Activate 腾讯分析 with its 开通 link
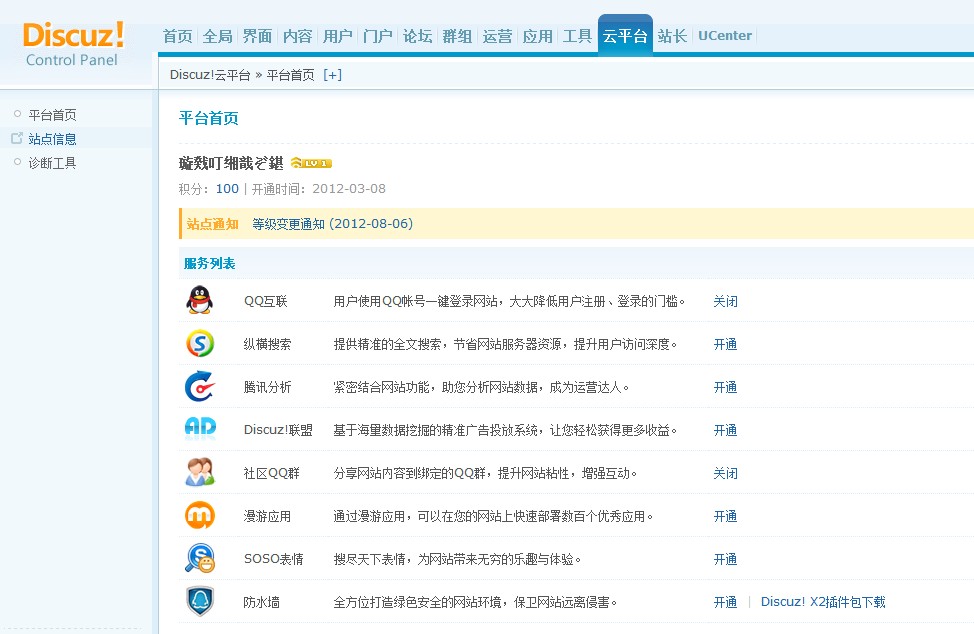This screenshot has width=974, height=634. [725, 387]
